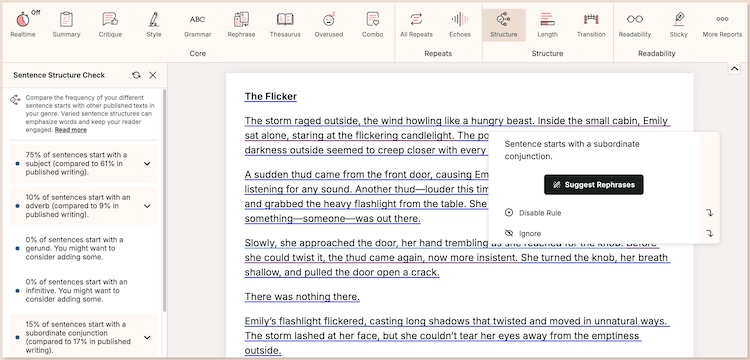Open the Rephrase tool
Screen dimensions: 750x360
tap(241, 24)
